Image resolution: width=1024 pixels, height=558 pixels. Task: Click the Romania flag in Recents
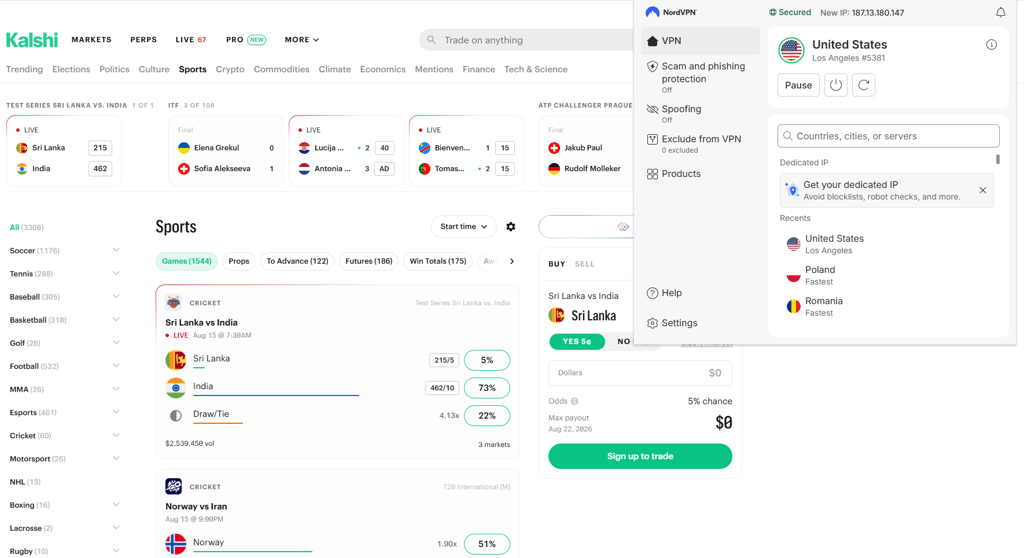(793, 306)
